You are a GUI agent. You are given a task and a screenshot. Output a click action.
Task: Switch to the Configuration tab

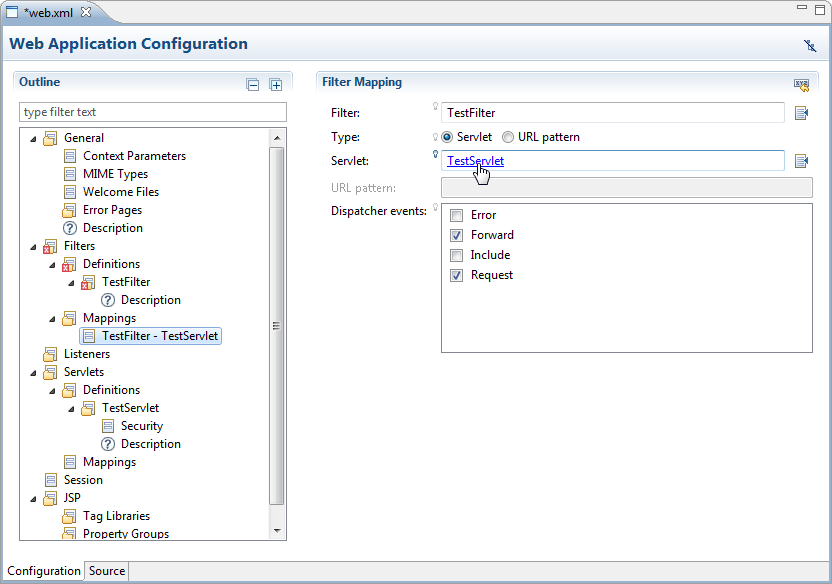pyautogui.click(x=44, y=571)
